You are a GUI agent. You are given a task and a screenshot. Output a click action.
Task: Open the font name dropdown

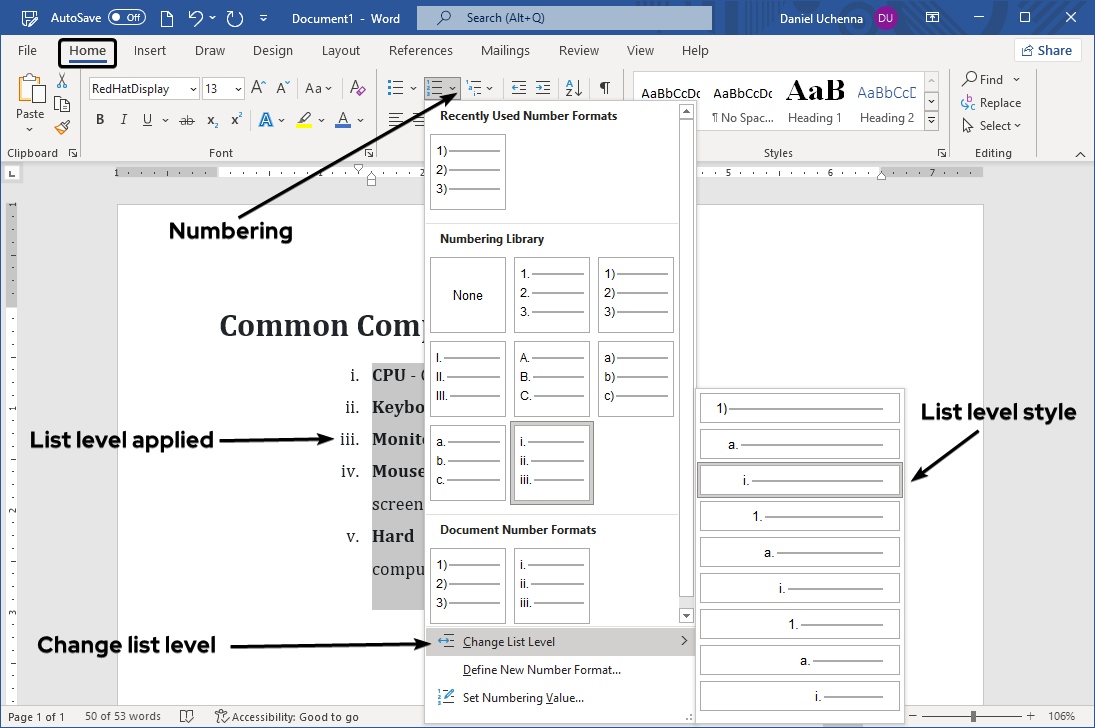point(192,89)
